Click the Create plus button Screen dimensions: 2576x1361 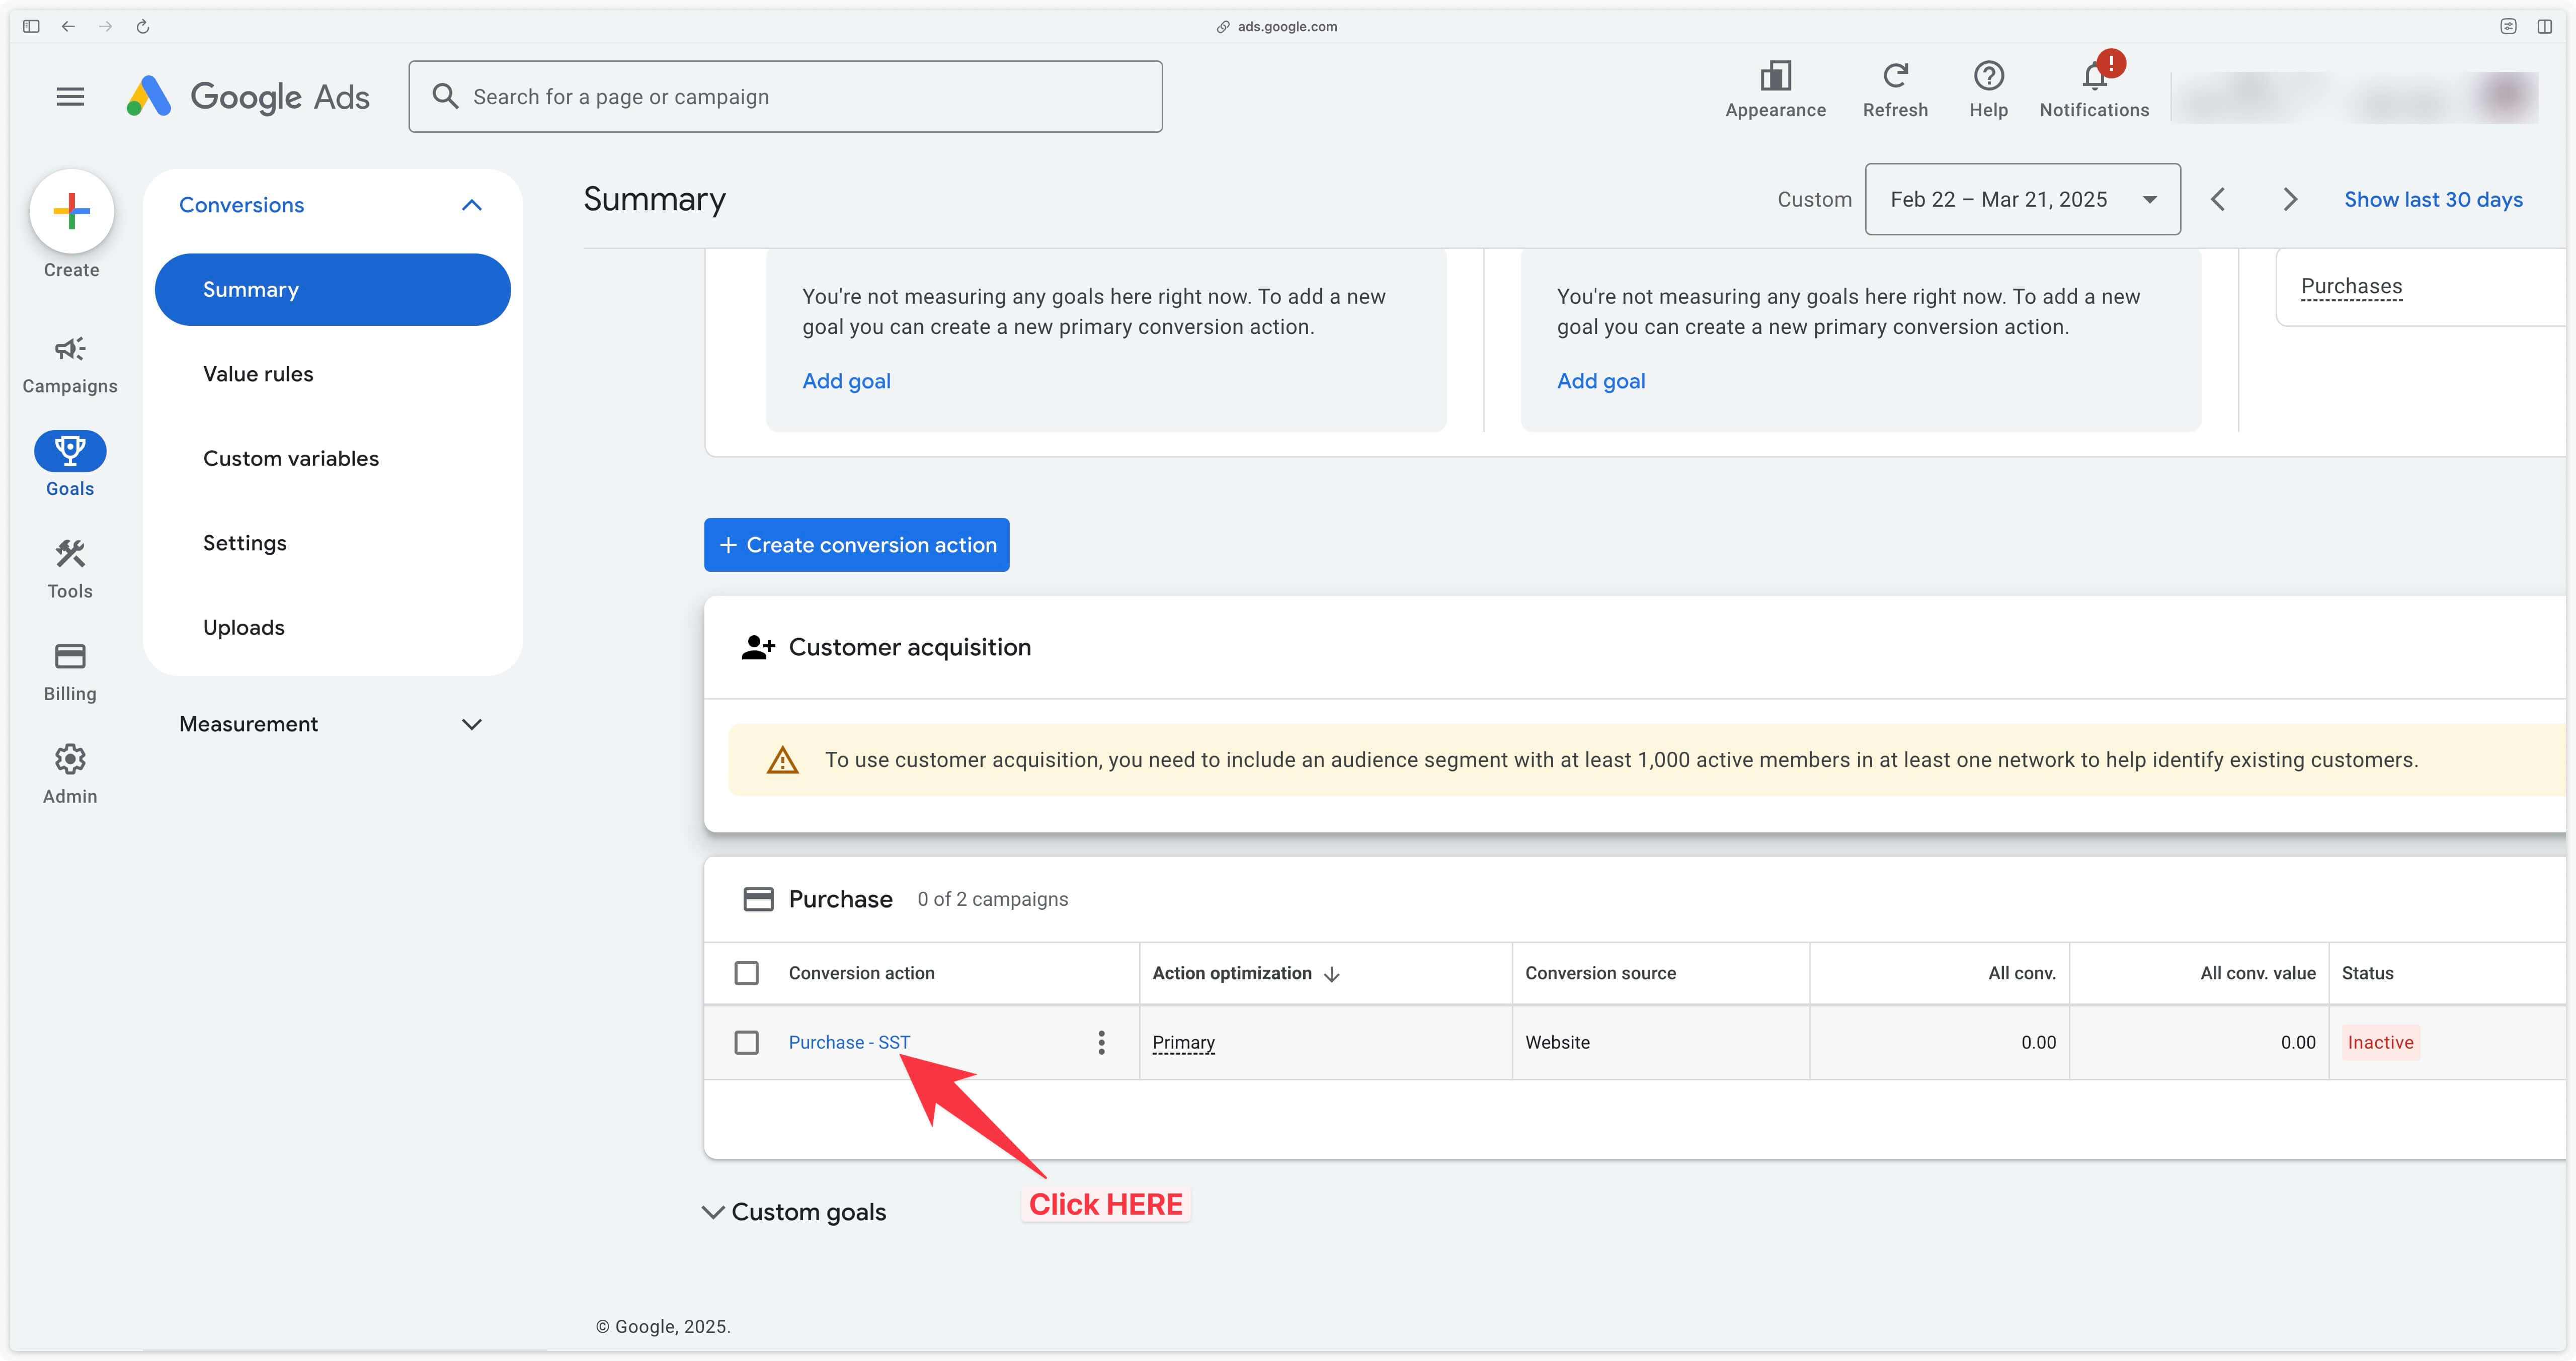pos(71,211)
